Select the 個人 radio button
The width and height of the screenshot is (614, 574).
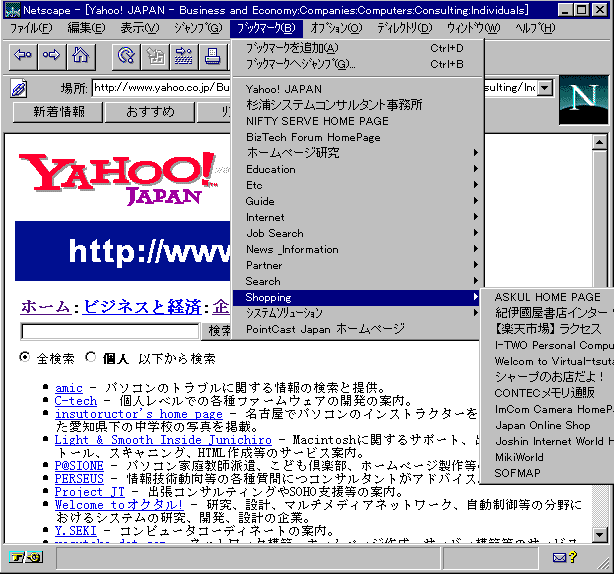pyautogui.click(x=91, y=358)
